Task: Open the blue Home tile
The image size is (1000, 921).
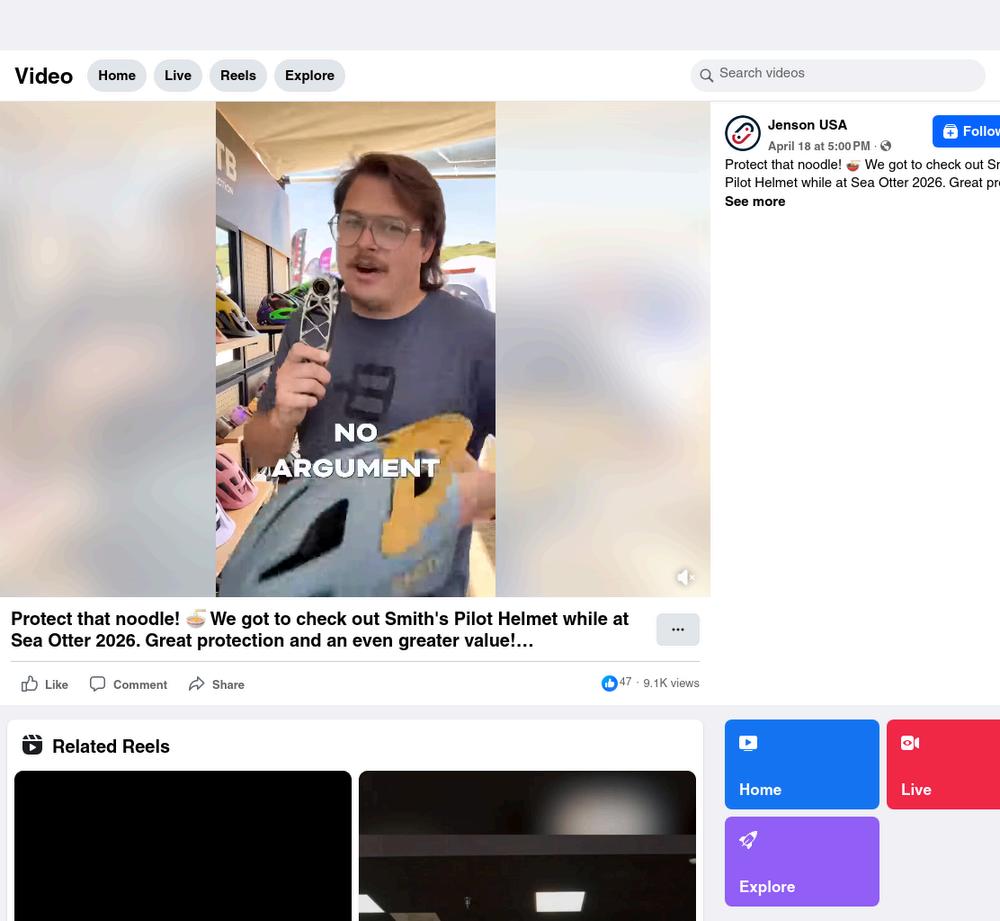Action: coord(802,764)
